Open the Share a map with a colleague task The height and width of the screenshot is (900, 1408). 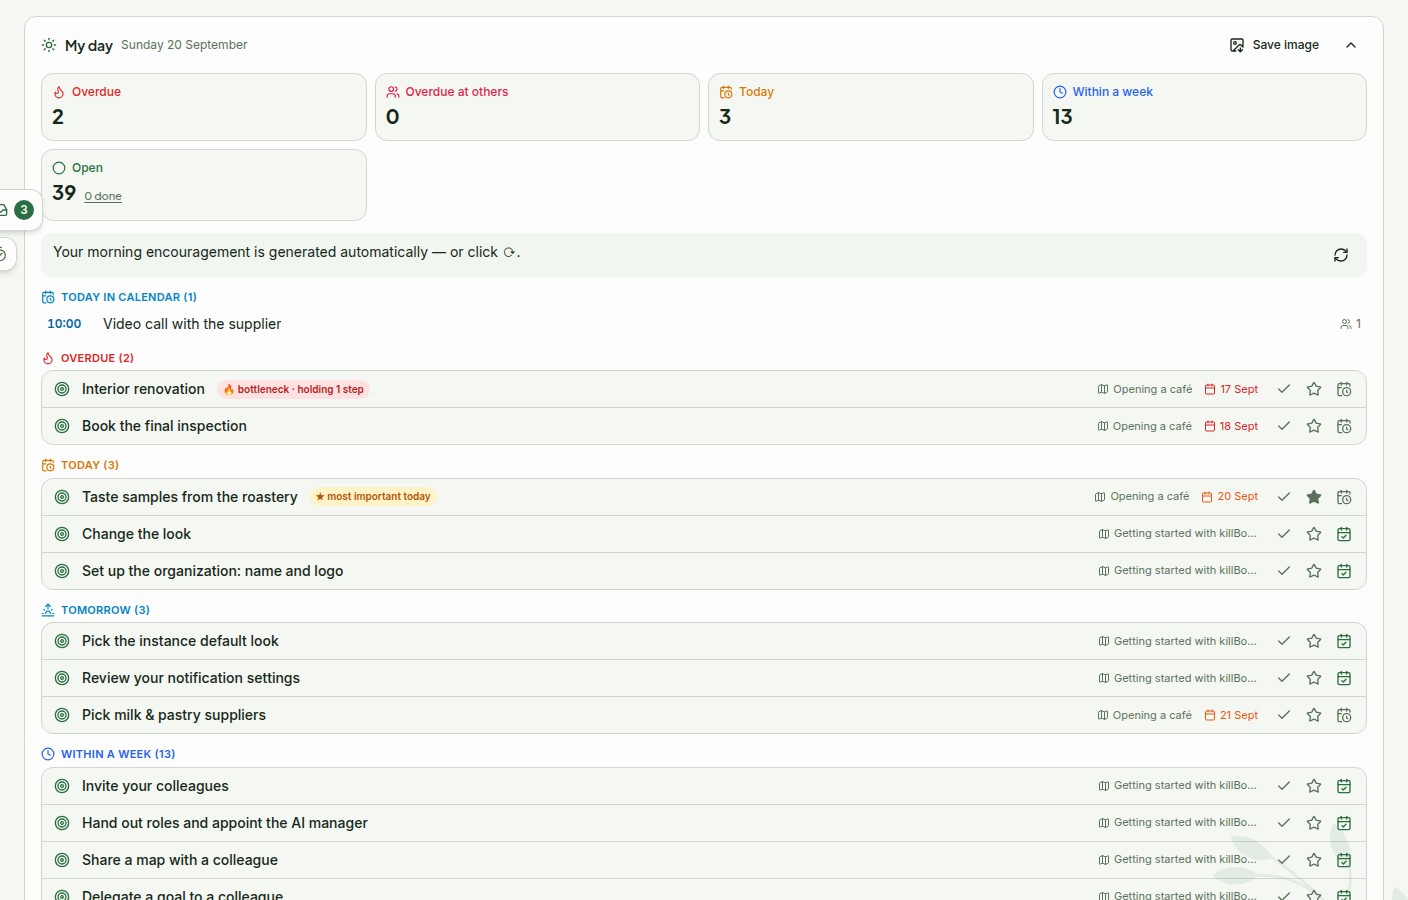180,860
